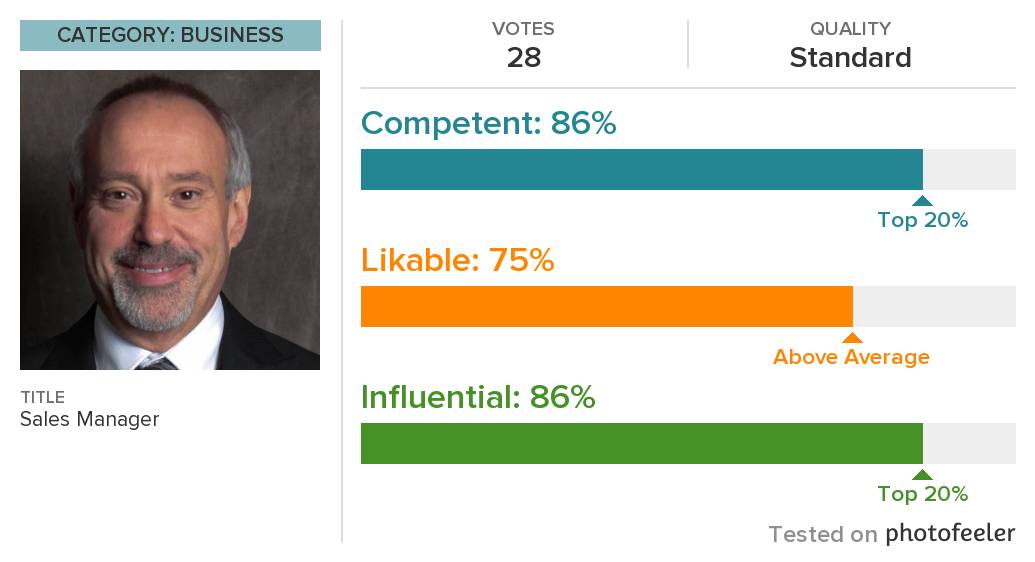1035x562 pixels.
Task: Click the Tested on text
Action: coord(822,534)
